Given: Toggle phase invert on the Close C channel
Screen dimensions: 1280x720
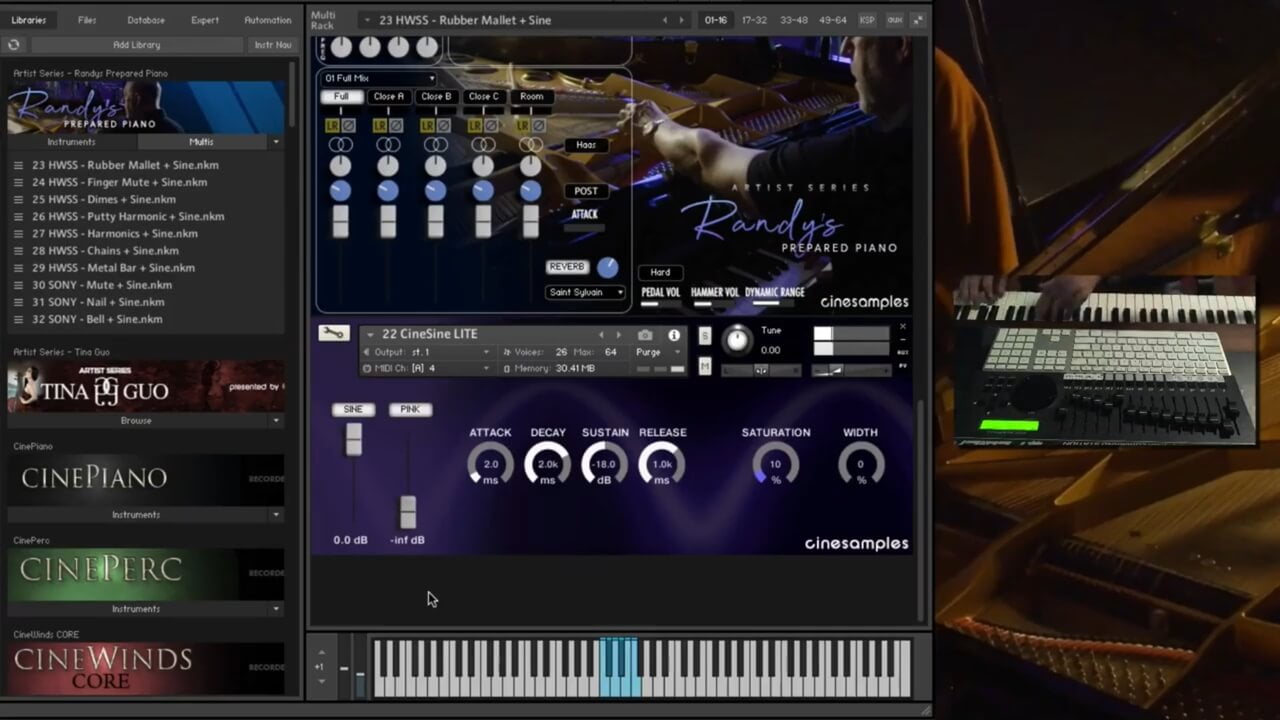Looking at the screenshot, I should (x=491, y=126).
